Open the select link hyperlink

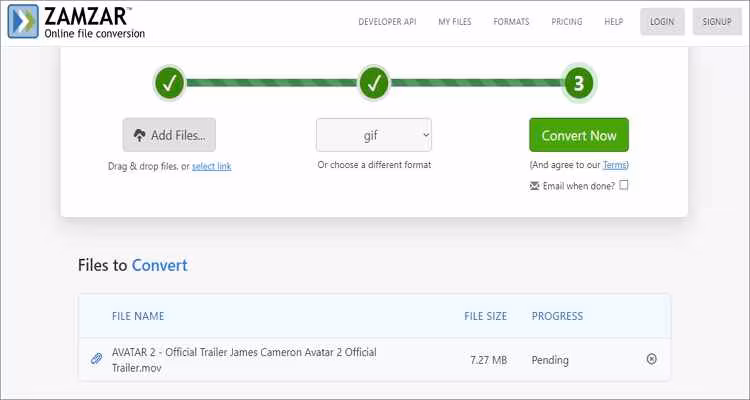tap(211, 166)
